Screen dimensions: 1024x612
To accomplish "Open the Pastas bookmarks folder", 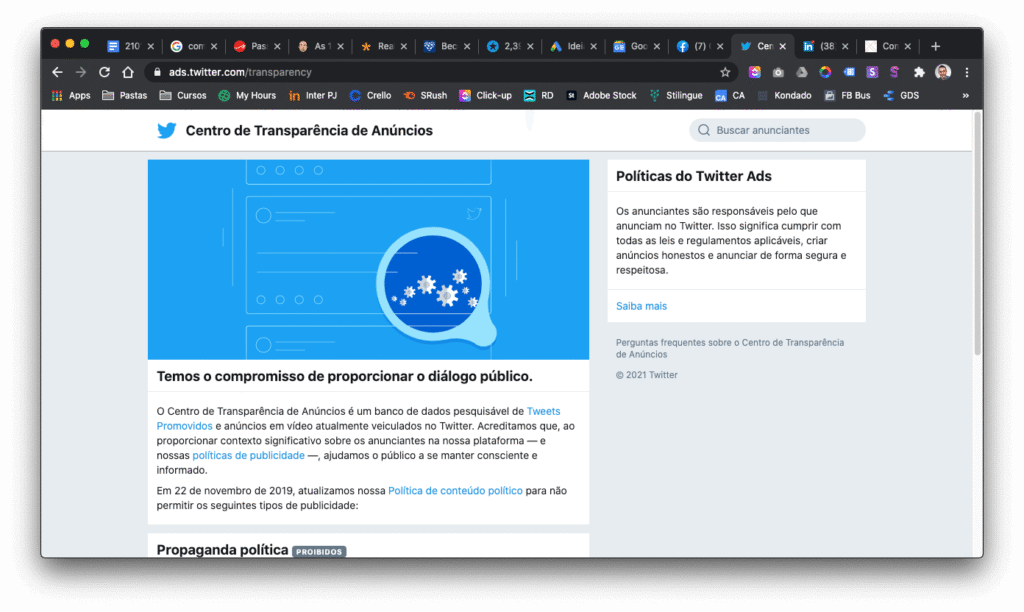I will pos(125,95).
